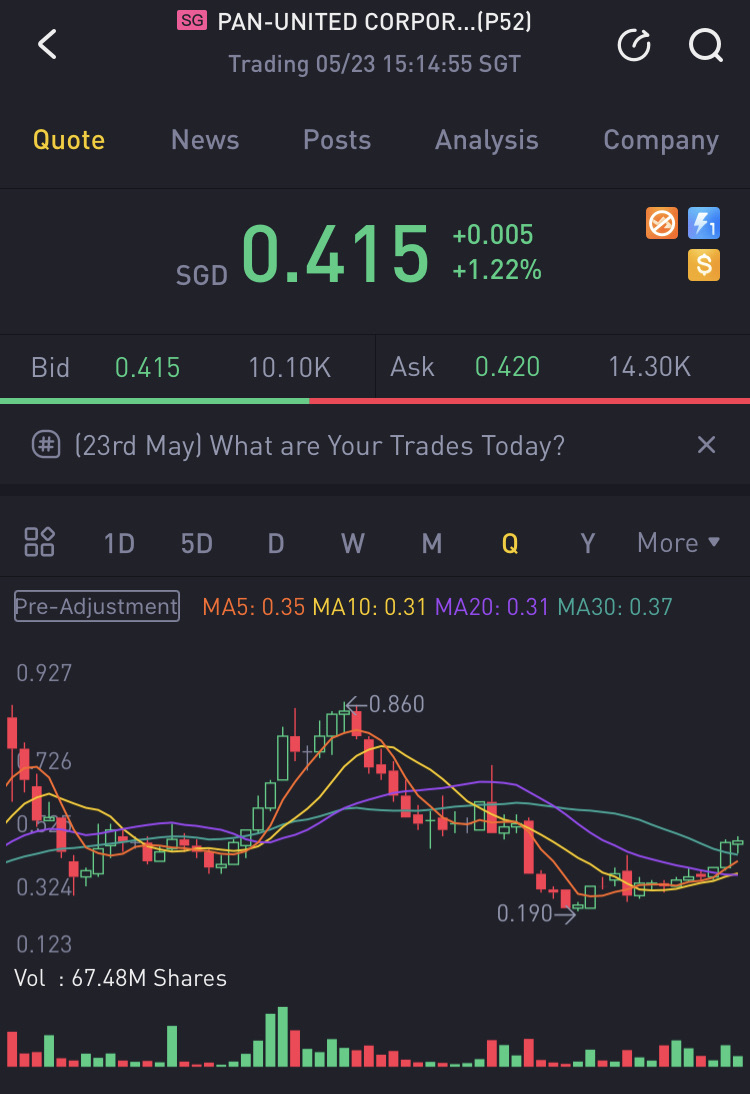Select the M monthly chart period
Viewport: 750px width, 1094px height.
point(432,543)
